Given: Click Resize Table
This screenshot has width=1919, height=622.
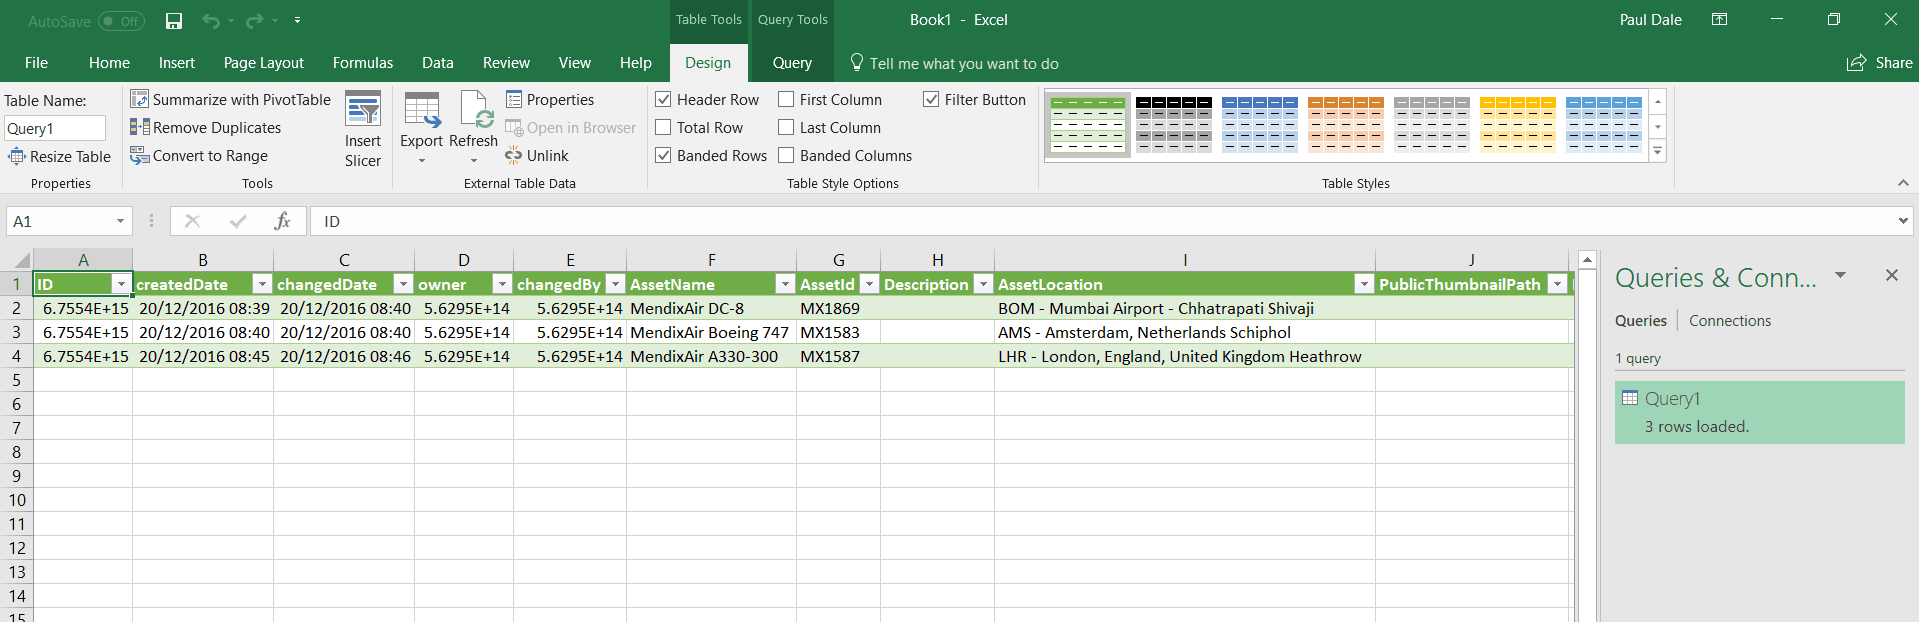Looking at the screenshot, I should pos(59,156).
